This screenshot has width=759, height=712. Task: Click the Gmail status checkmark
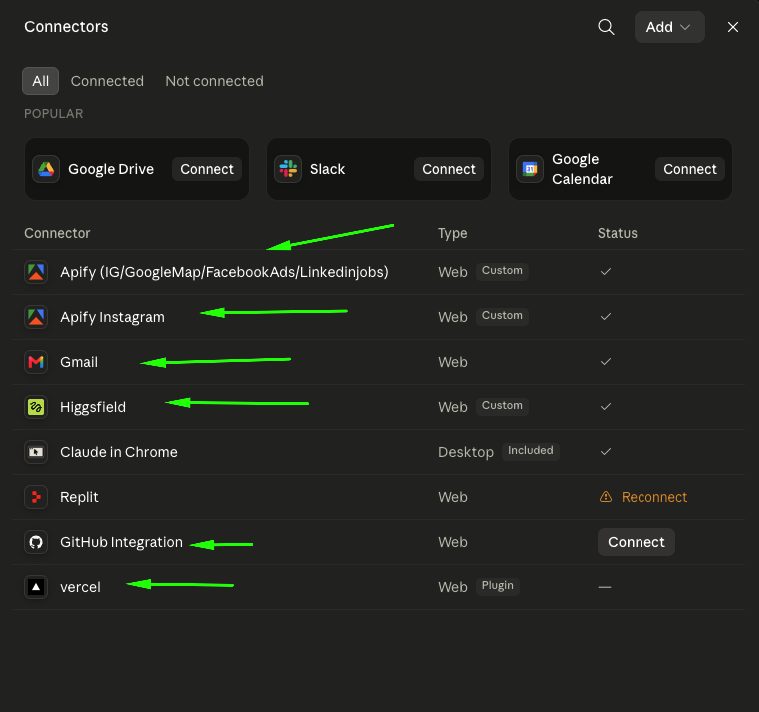(x=606, y=362)
